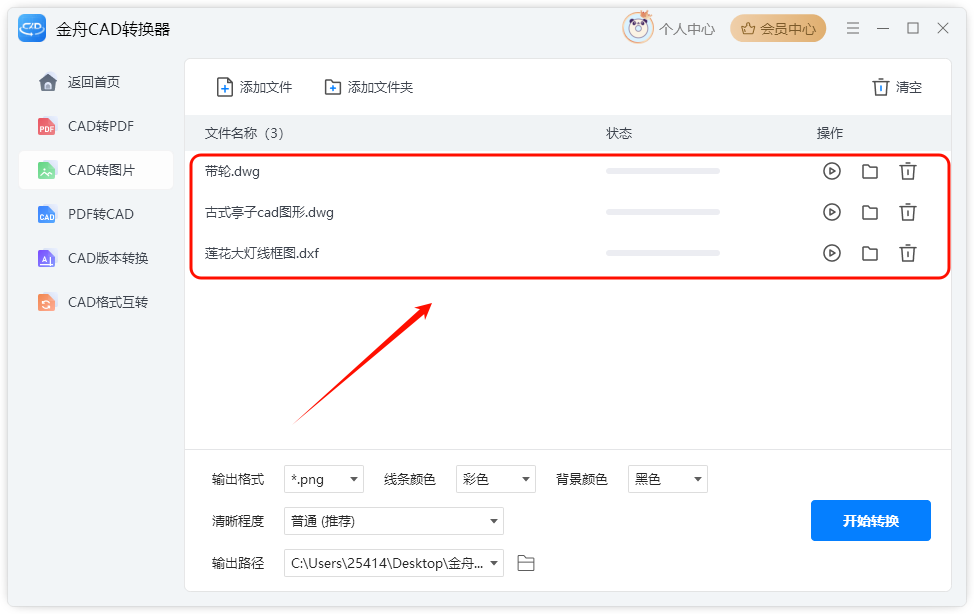Click progress bar of 莲花大灯线框图.dxf
Viewport: 974px width, 614px height.
pyautogui.click(x=663, y=253)
